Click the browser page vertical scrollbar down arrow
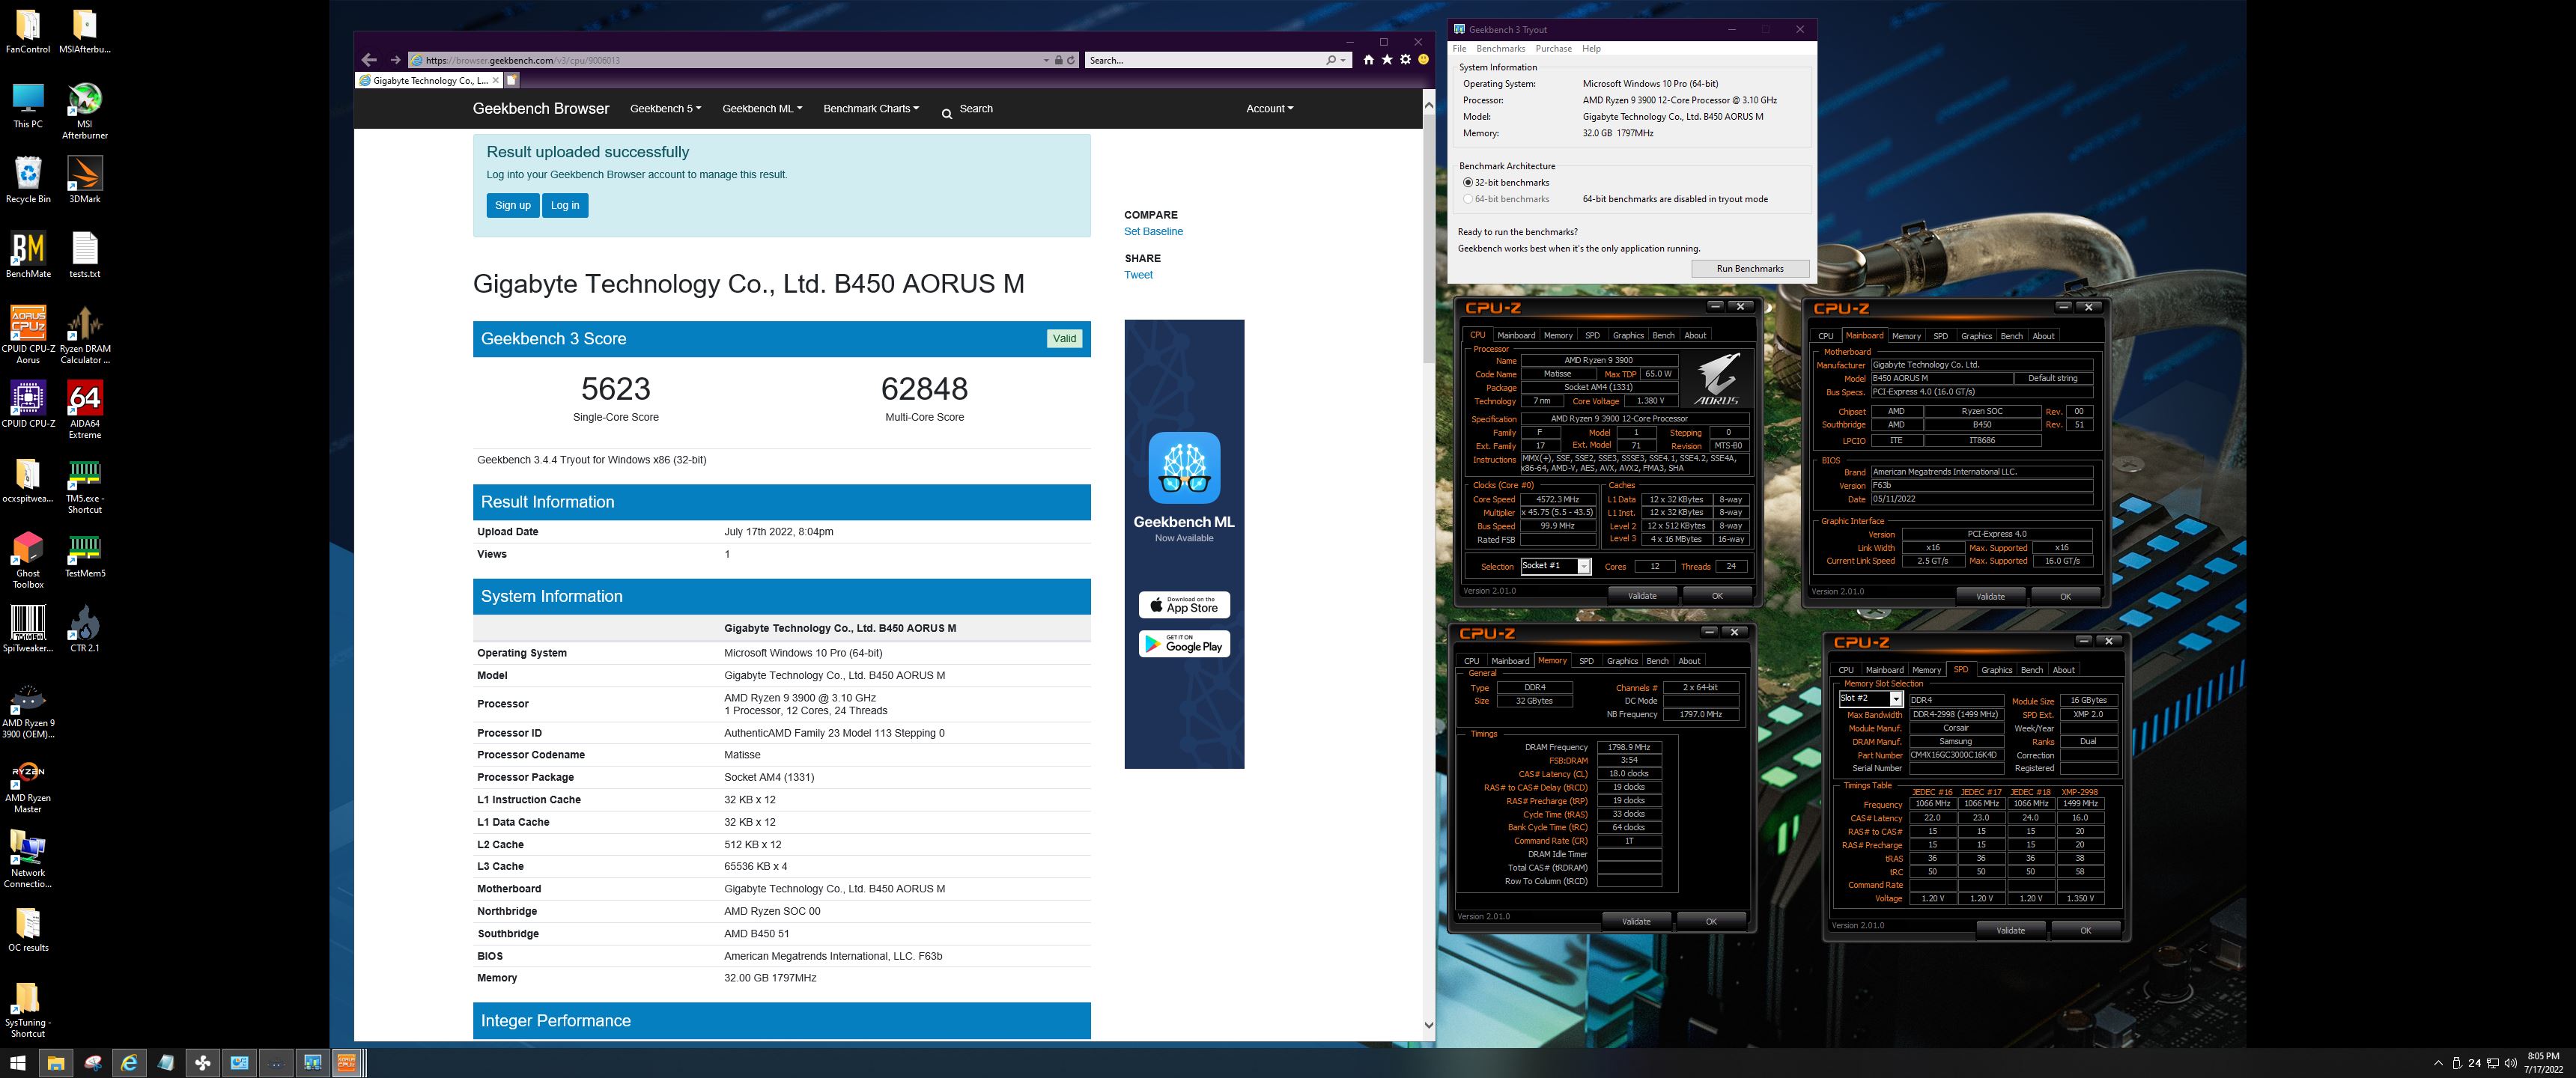This screenshot has height=1078, width=2576. [x=1428, y=1025]
